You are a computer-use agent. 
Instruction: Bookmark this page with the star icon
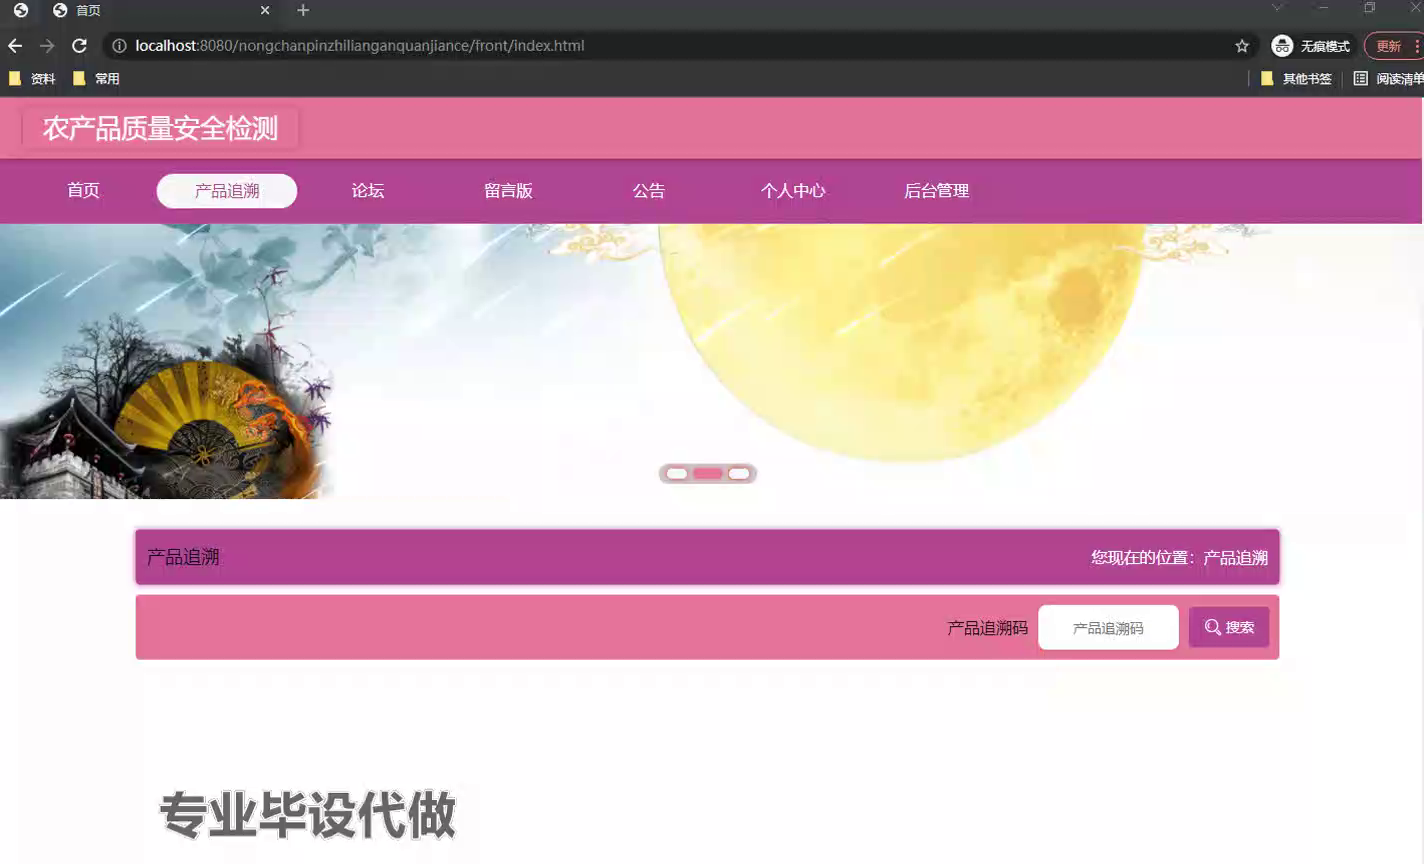pyautogui.click(x=1242, y=46)
